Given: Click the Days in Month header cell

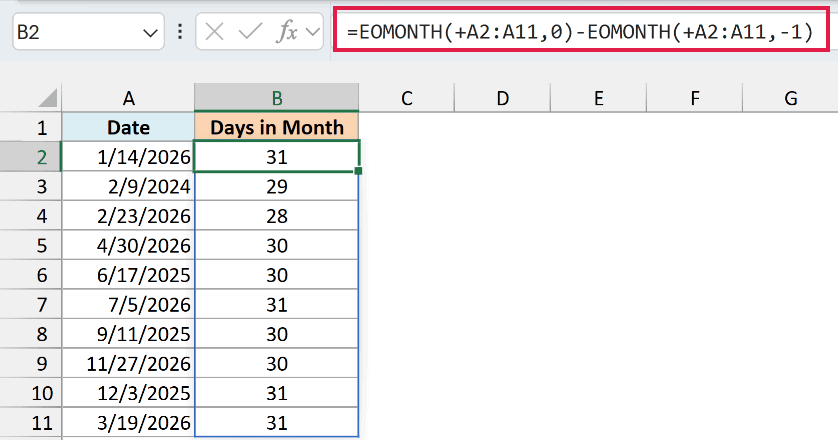Looking at the screenshot, I should tap(276, 127).
